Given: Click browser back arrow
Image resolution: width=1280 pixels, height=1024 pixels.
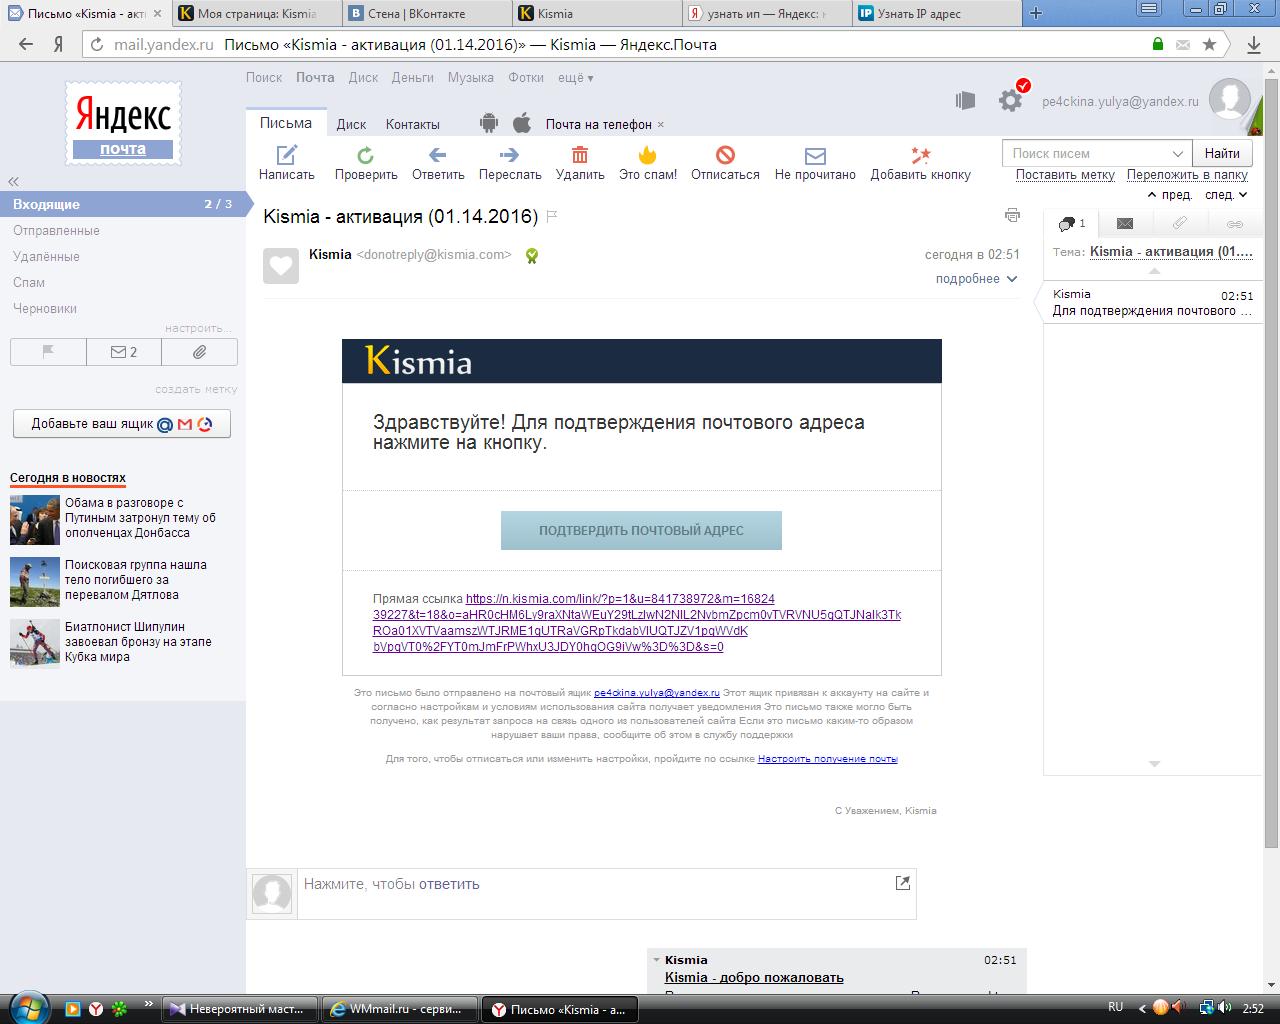Looking at the screenshot, I should click(x=26, y=44).
